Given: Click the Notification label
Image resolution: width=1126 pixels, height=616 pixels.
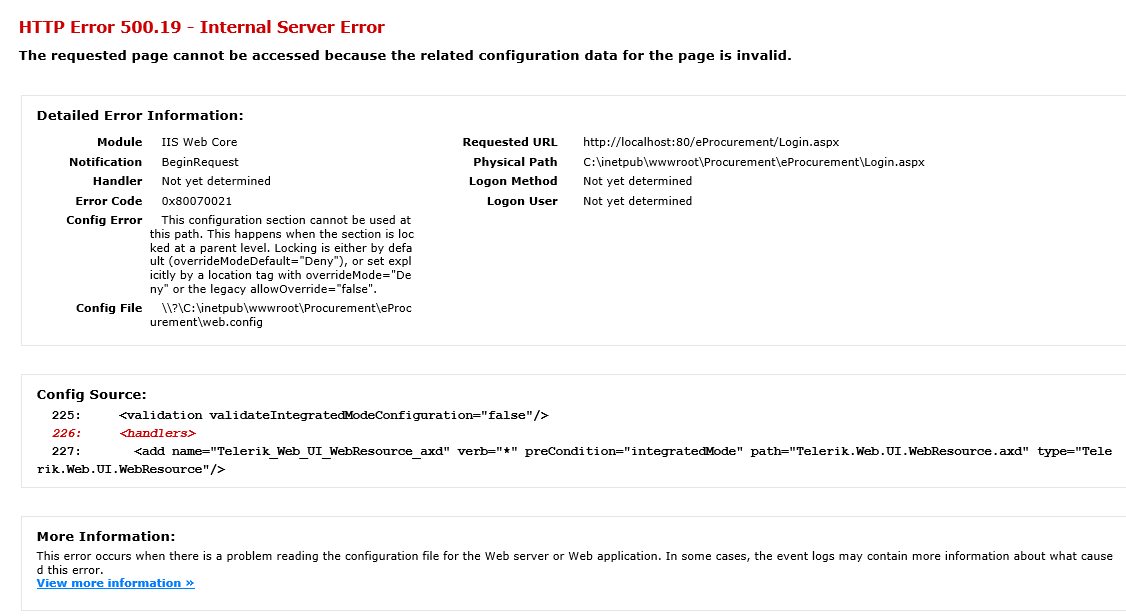Looking at the screenshot, I should (106, 162).
